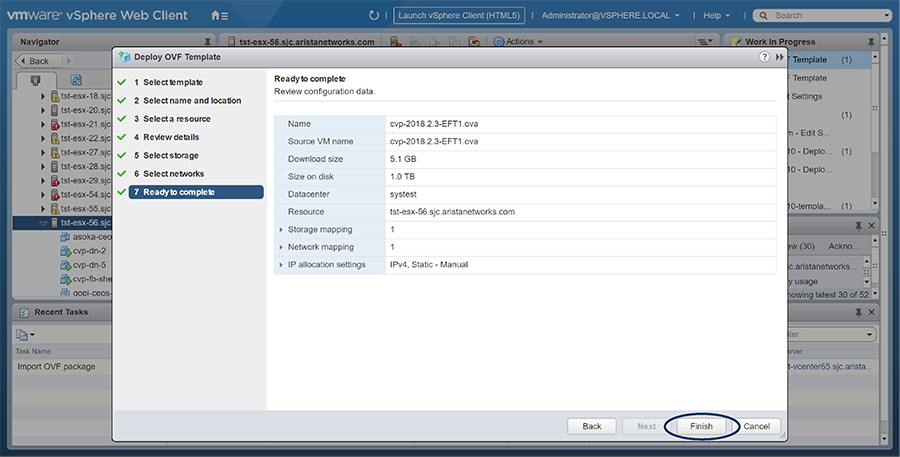The height and width of the screenshot is (457, 900).
Task: Click the Recent Tasks clipboard icon
Action: pyautogui.click(x=24, y=312)
